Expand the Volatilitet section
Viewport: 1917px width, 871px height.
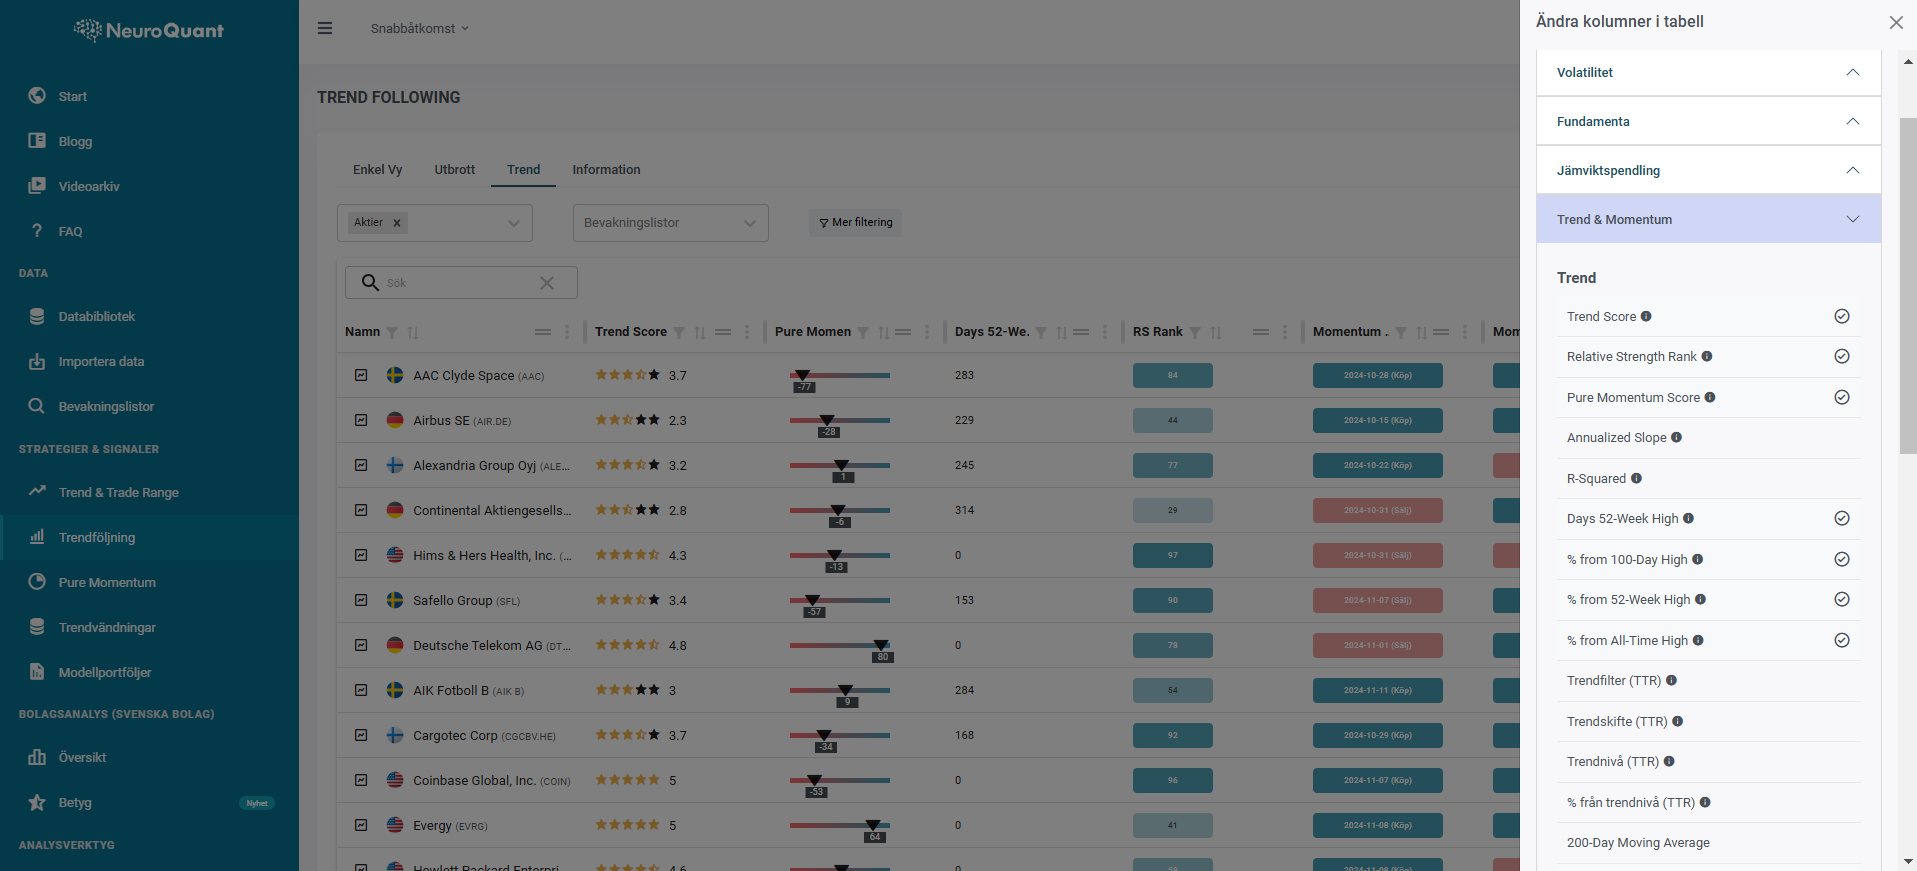[1852, 72]
